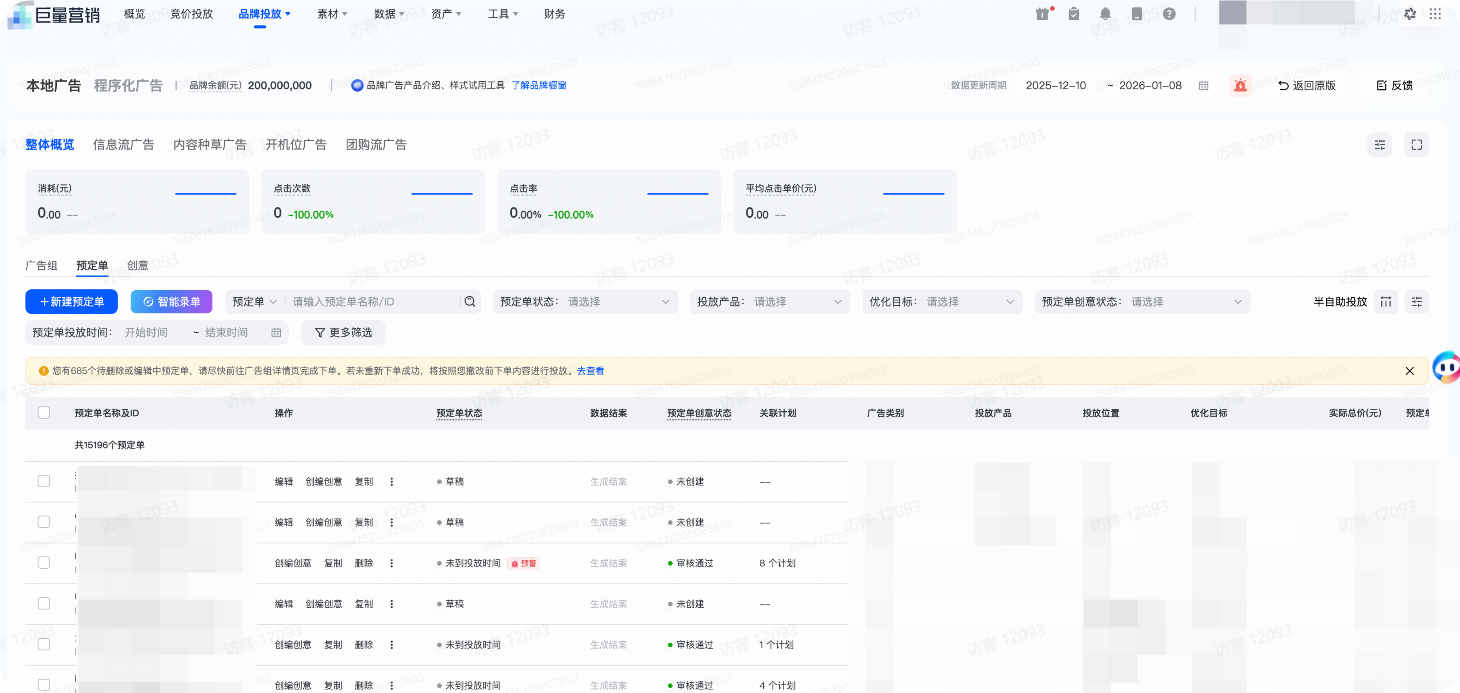Switch to 程序化广告 tab
This screenshot has width=1460, height=693.
128,86
